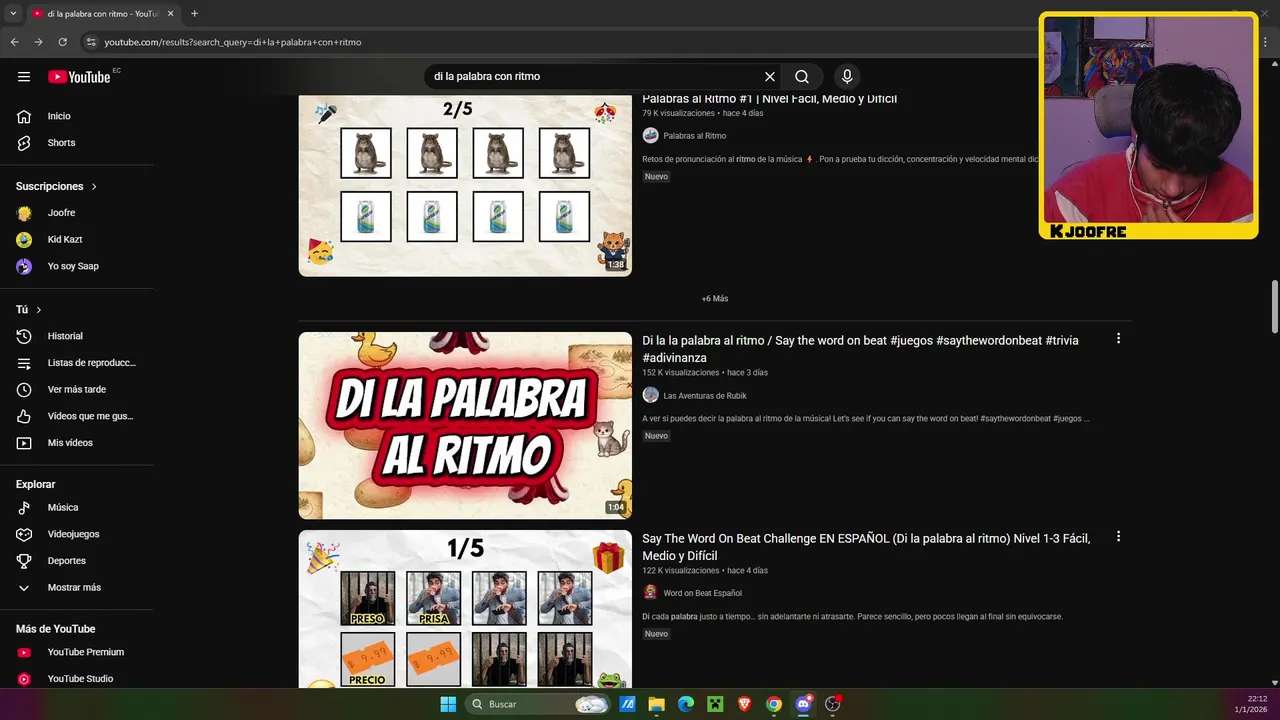Open options menu for Las Aventuras de Rubik video
The image size is (1280, 720).
point(1118,339)
